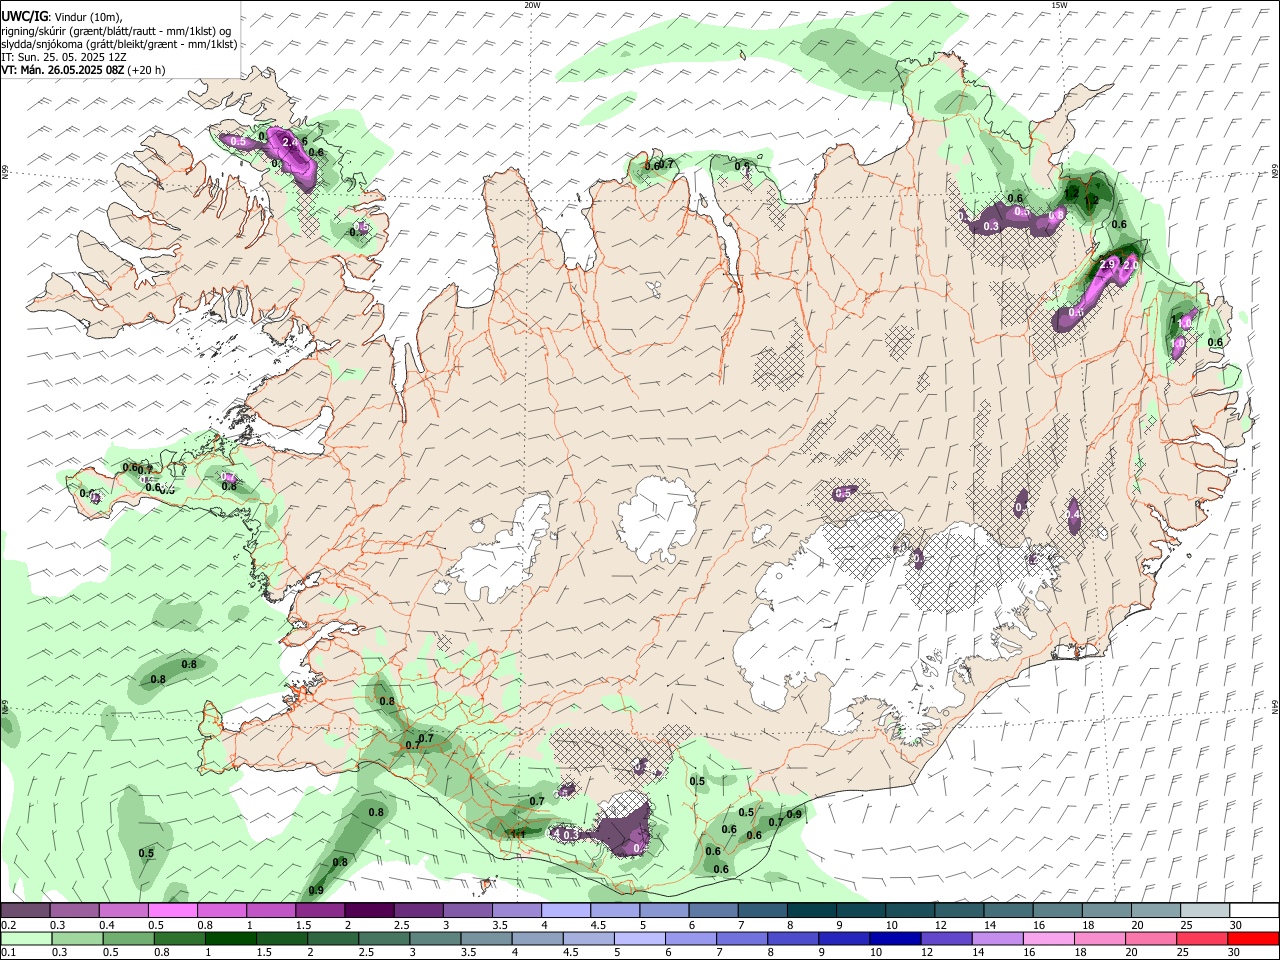Click the "20W" longitude label at top
This screenshot has width=1280, height=960.
point(532,5)
